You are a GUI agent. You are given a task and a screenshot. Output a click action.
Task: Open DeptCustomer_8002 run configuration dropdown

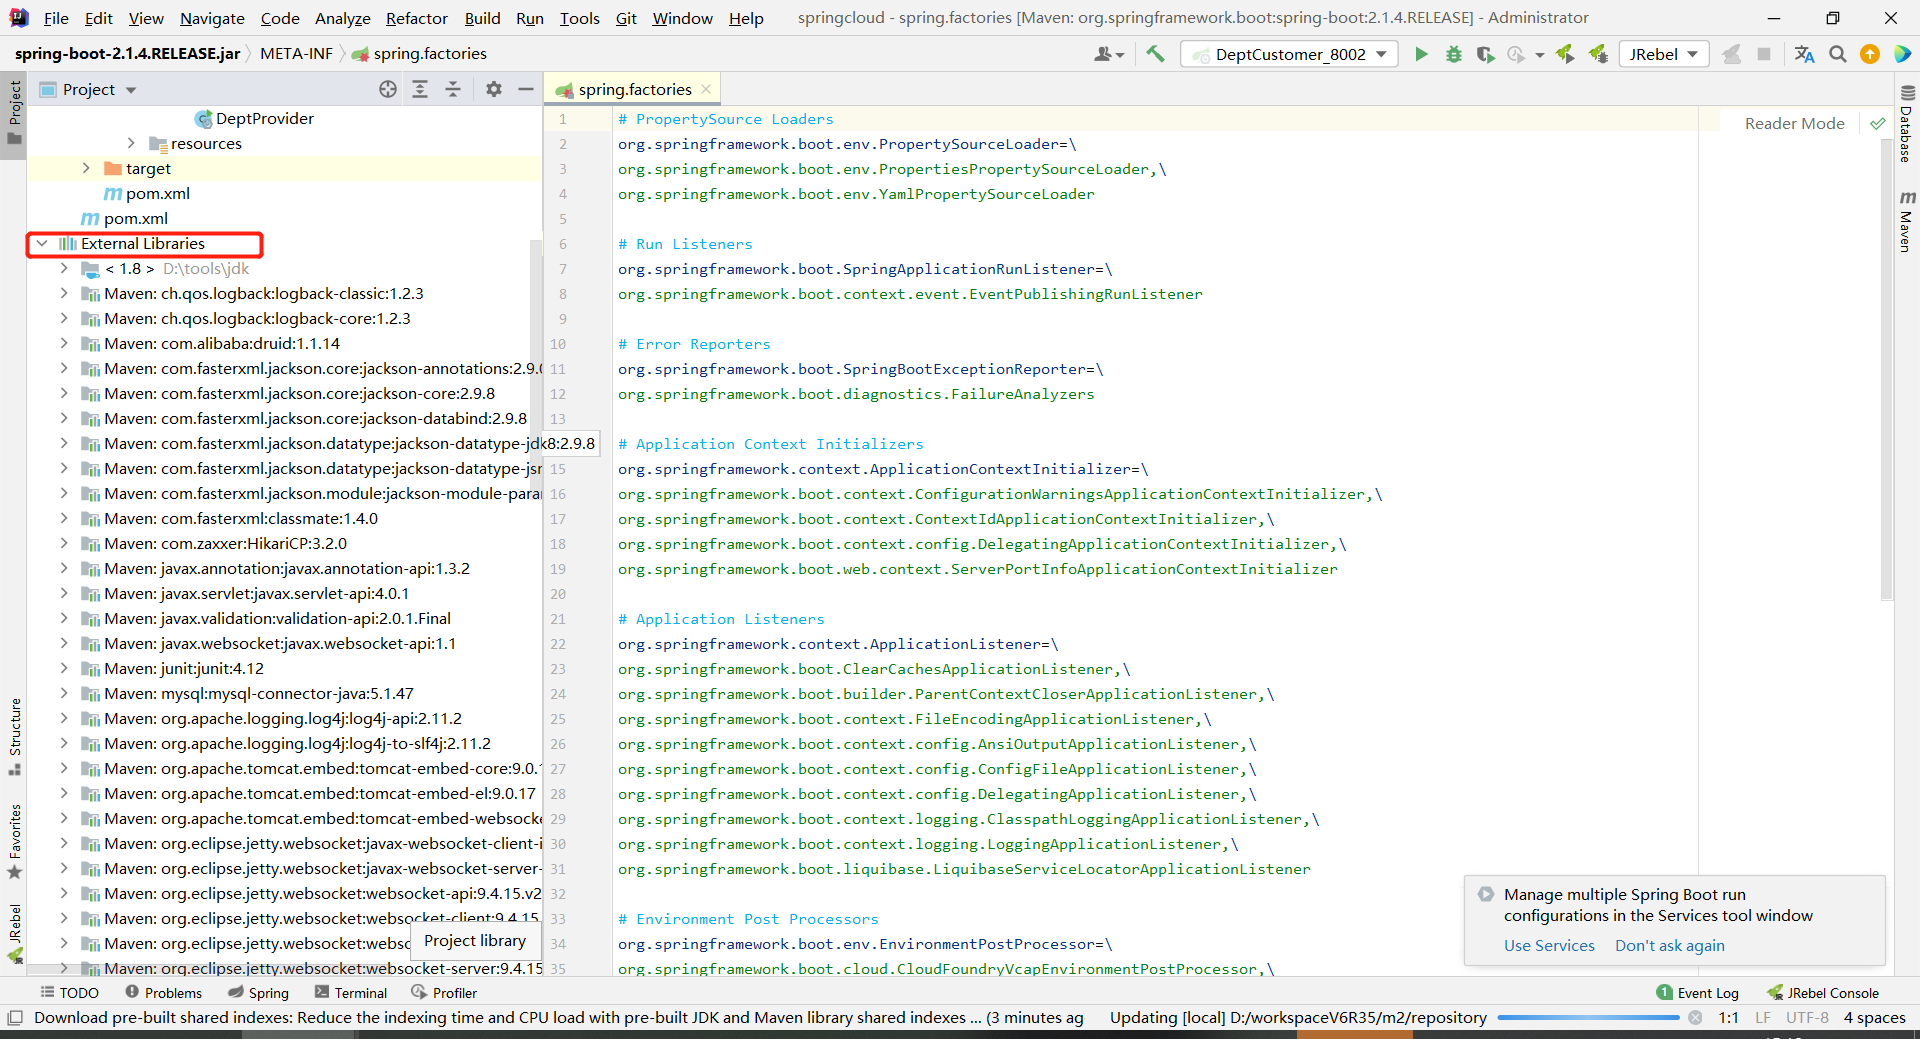(x=1291, y=54)
